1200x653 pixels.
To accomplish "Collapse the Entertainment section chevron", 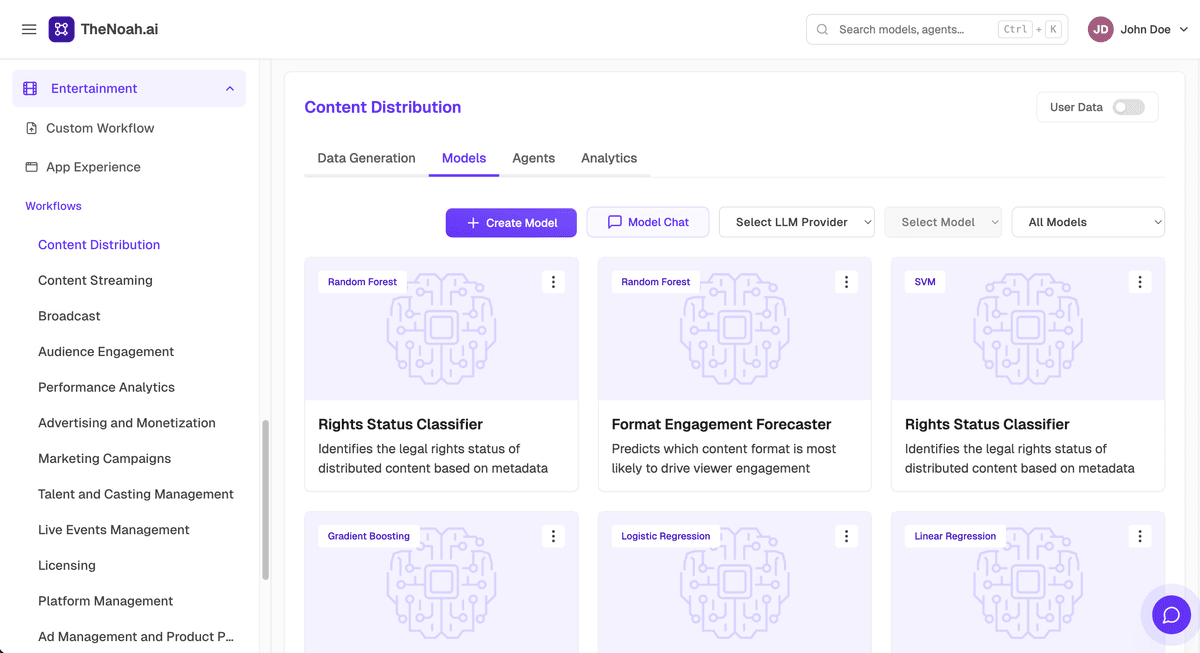I will 230,89.
